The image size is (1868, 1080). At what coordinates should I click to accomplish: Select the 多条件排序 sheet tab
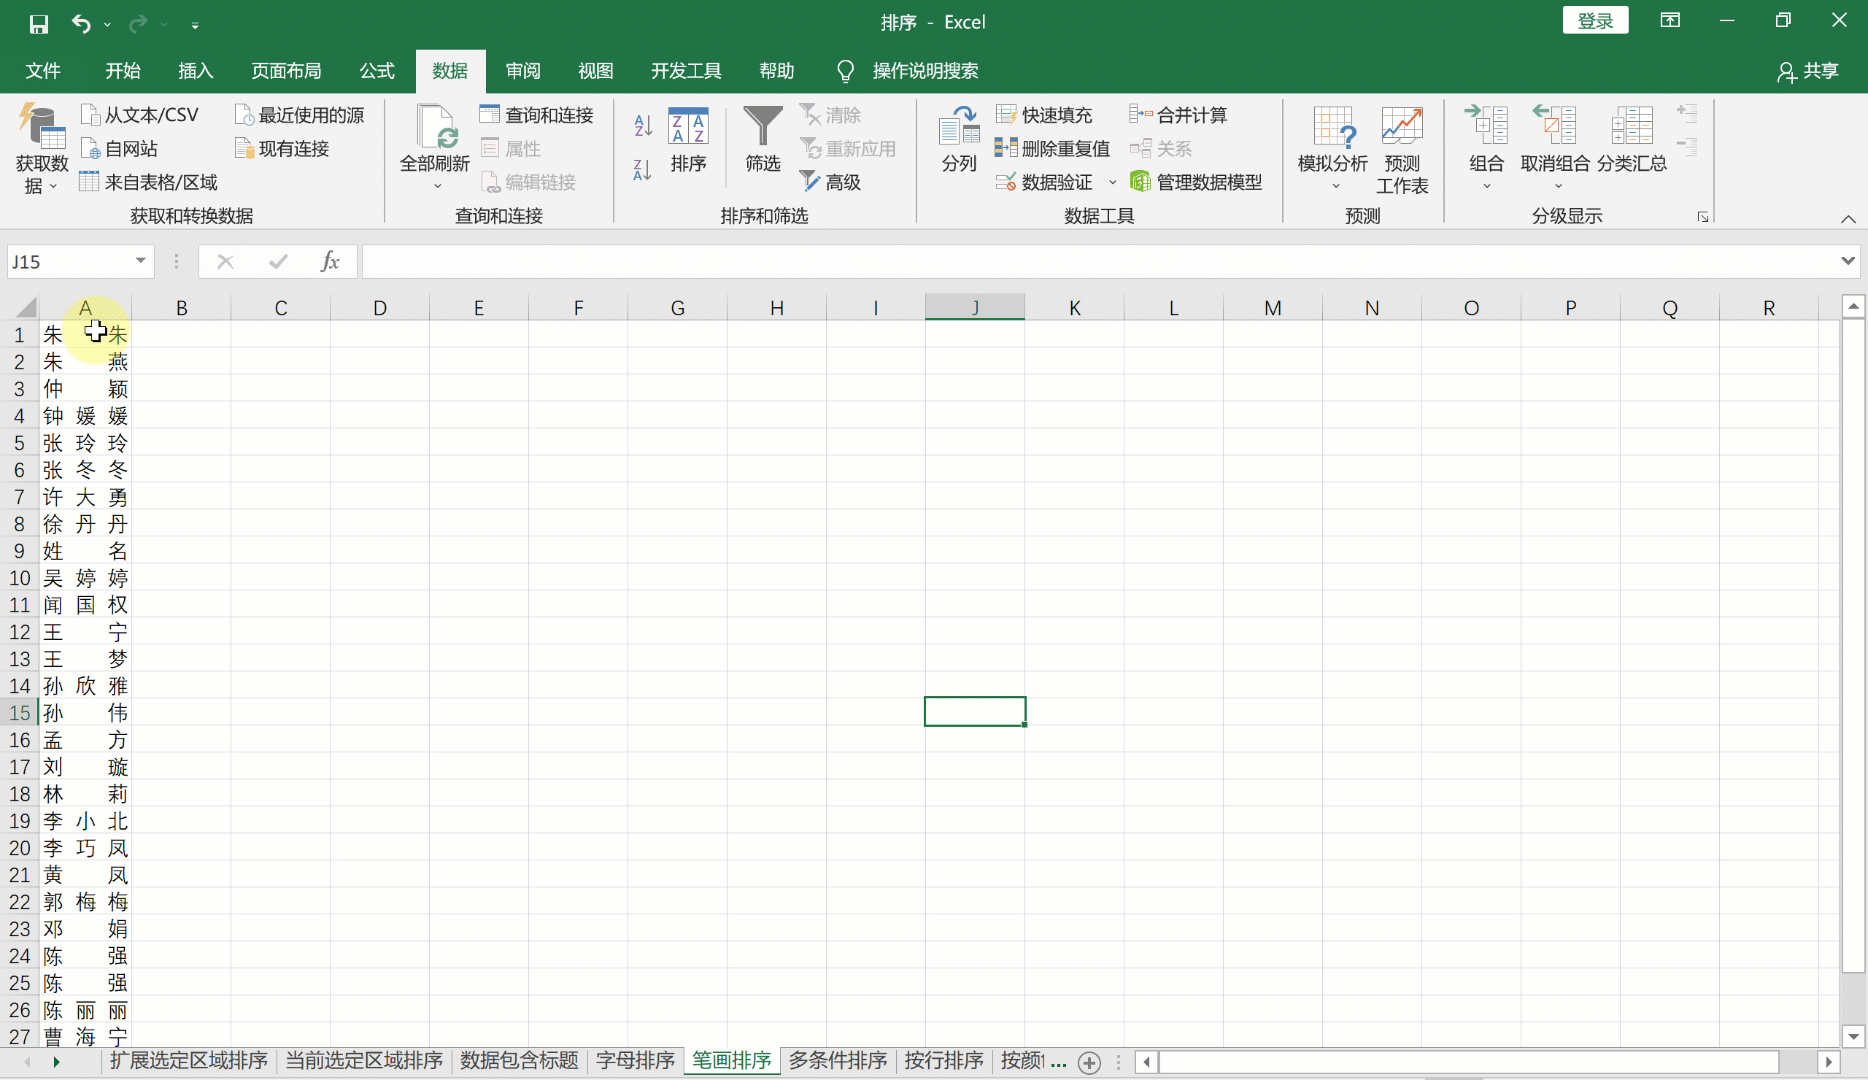837,1061
